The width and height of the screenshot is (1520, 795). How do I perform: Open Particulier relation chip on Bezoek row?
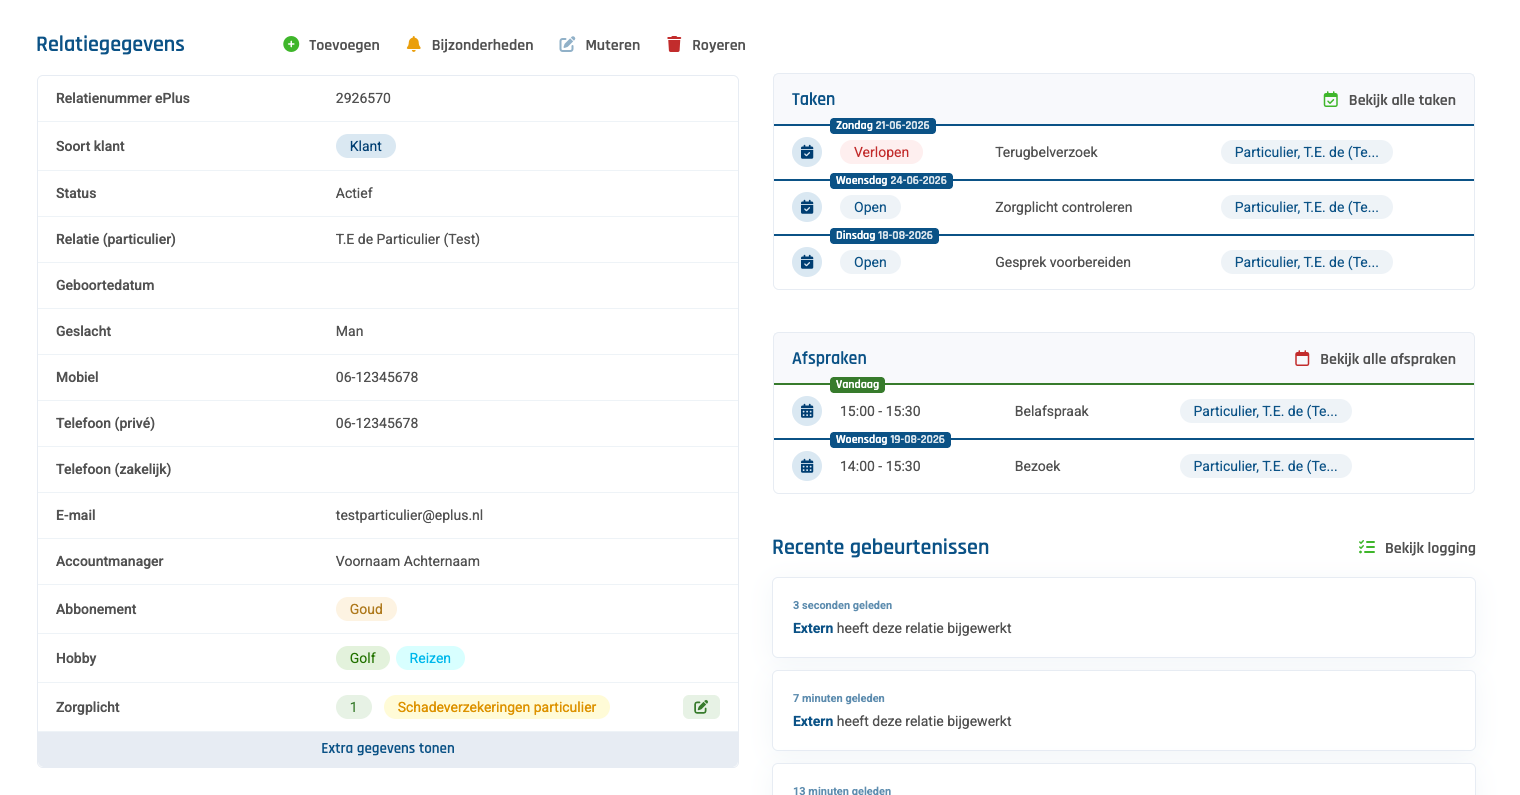pyautogui.click(x=1265, y=466)
